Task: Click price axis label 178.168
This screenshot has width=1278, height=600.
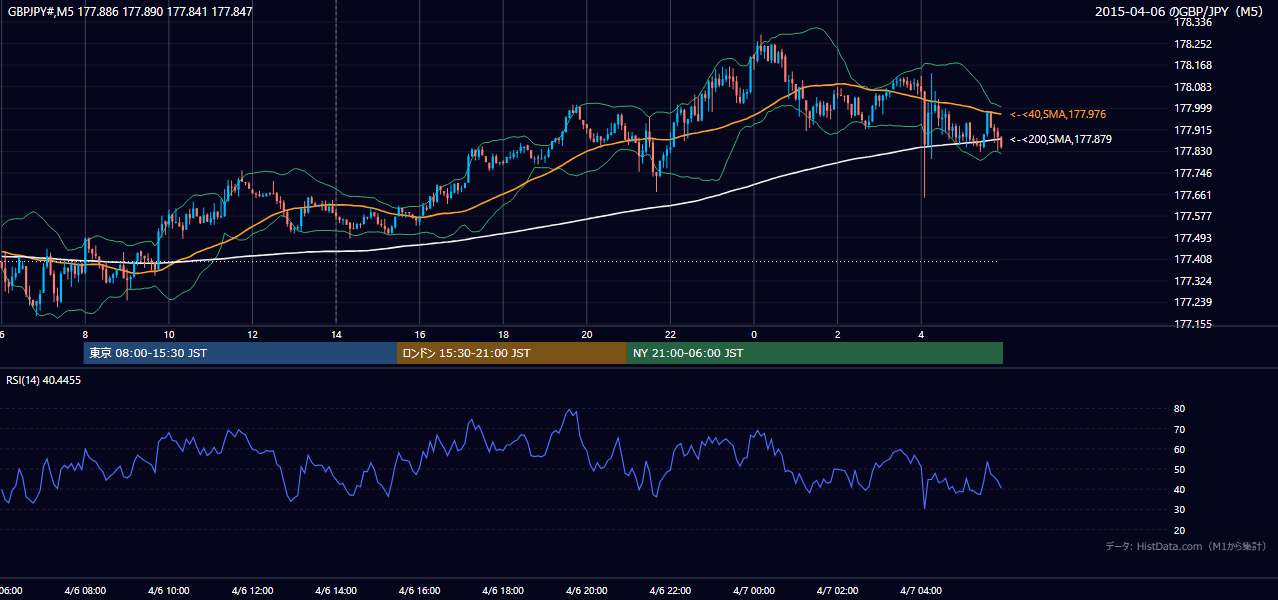Action: [x=1193, y=66]
